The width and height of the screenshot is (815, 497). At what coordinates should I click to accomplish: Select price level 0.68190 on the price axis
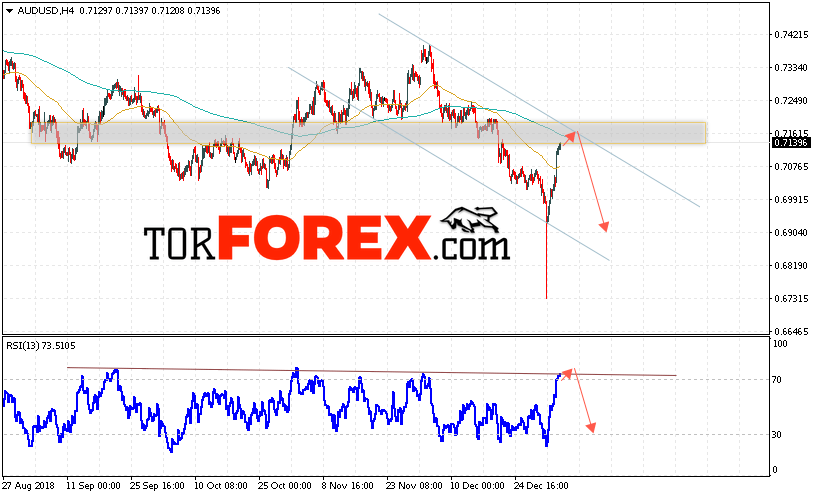(791, 266)
